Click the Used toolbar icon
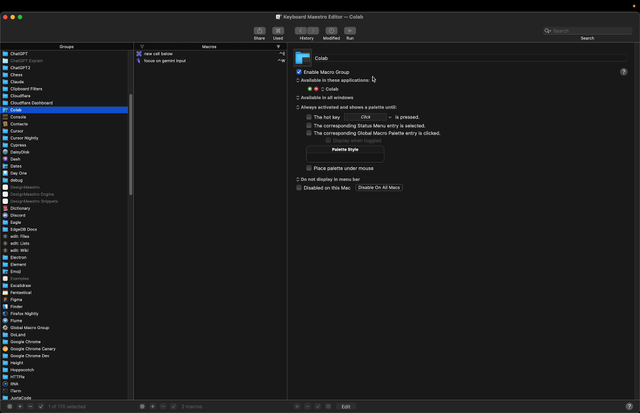 (278, 31)
